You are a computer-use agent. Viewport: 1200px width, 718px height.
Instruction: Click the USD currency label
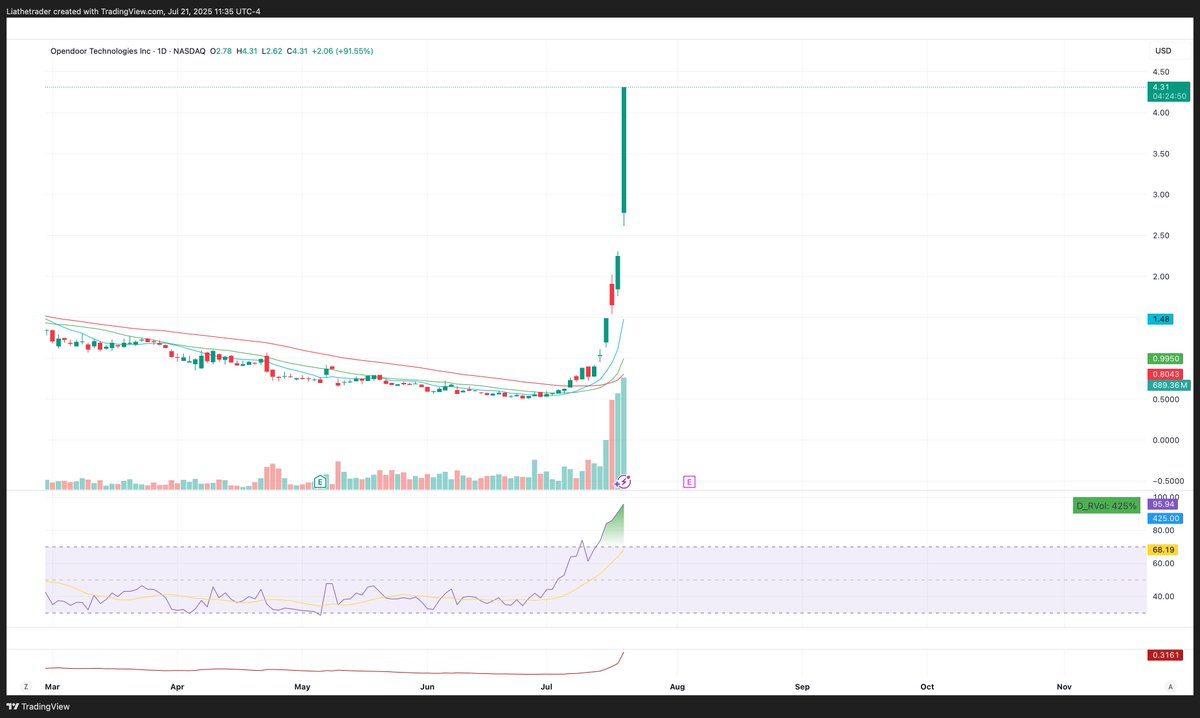click(x=1163, y=50)
